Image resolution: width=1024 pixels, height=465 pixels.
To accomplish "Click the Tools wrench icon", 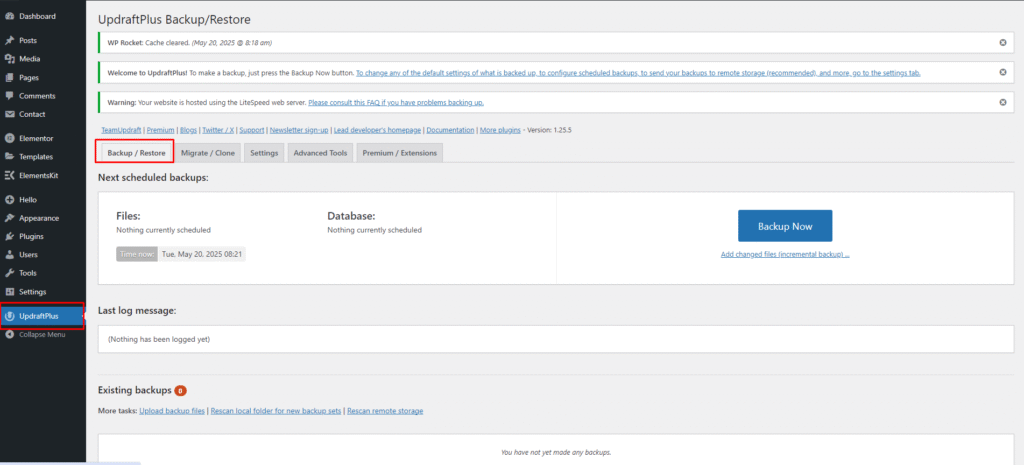I will [9, 273].
